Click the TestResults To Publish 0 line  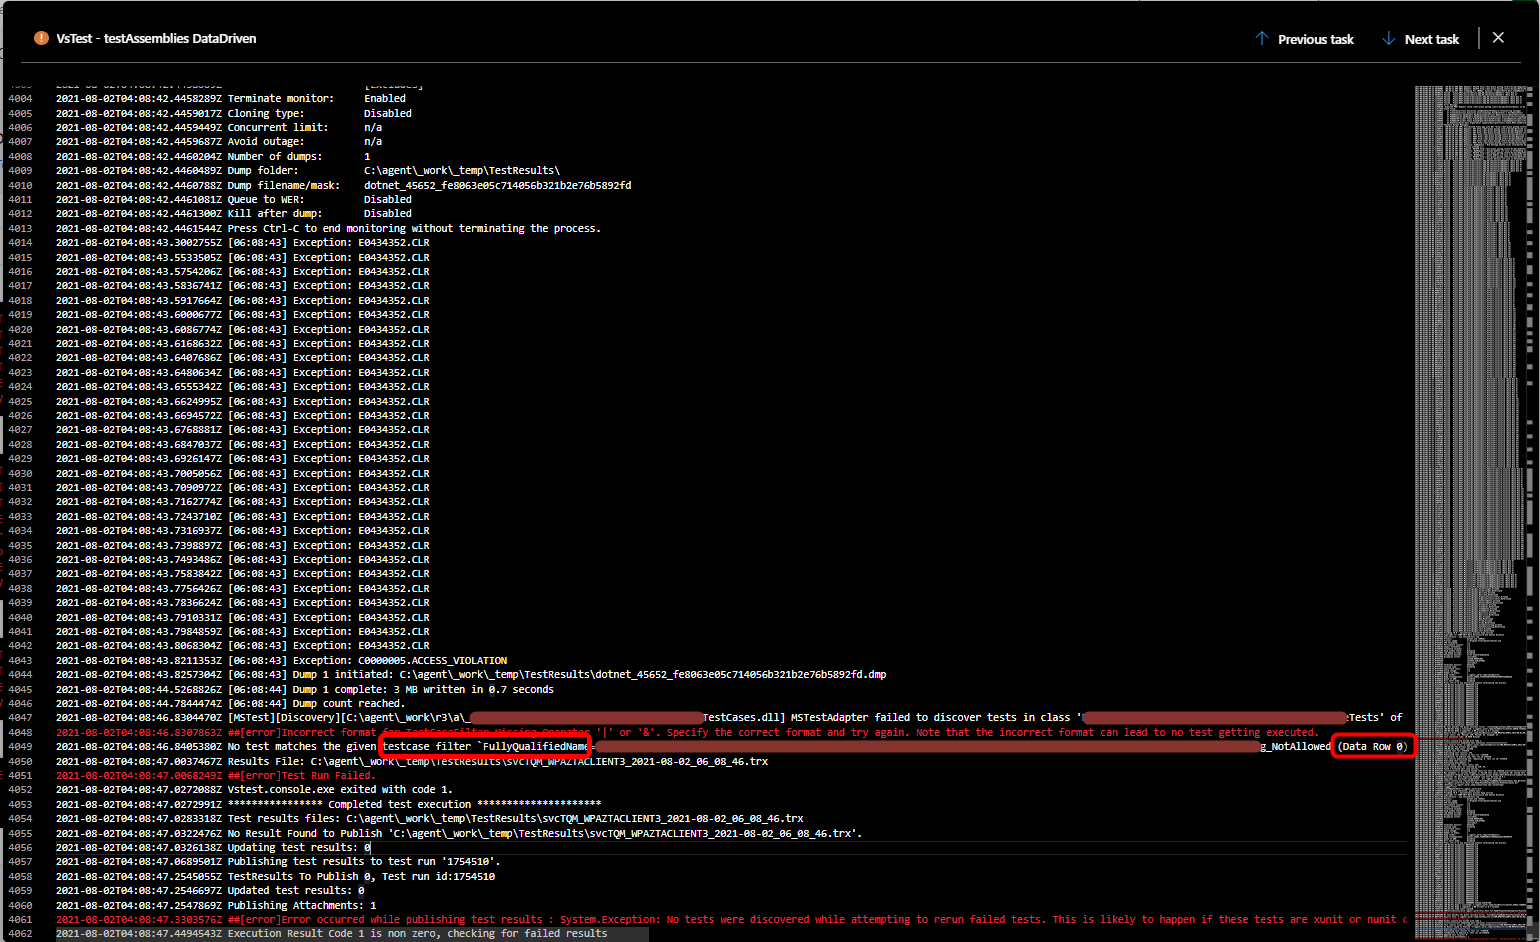(x=276, y=876)
